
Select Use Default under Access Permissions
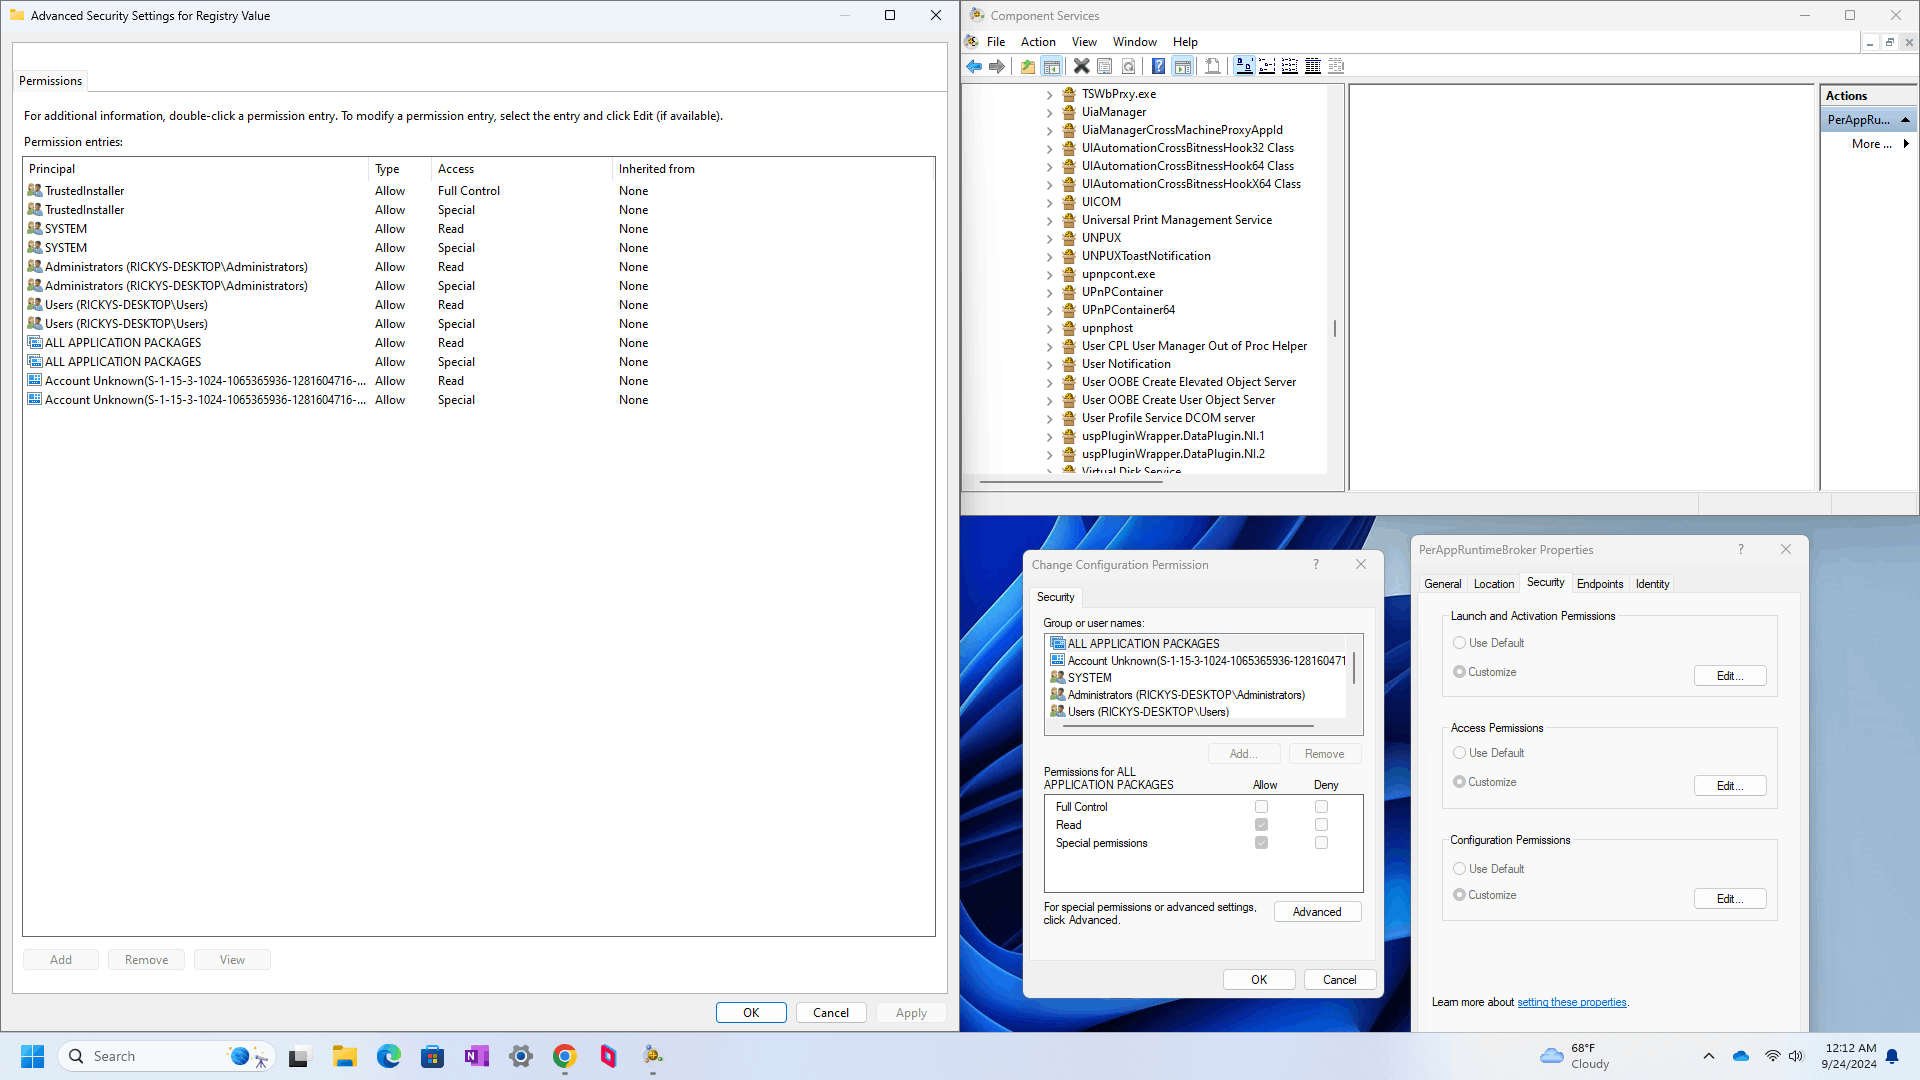tap(1460, 753)
